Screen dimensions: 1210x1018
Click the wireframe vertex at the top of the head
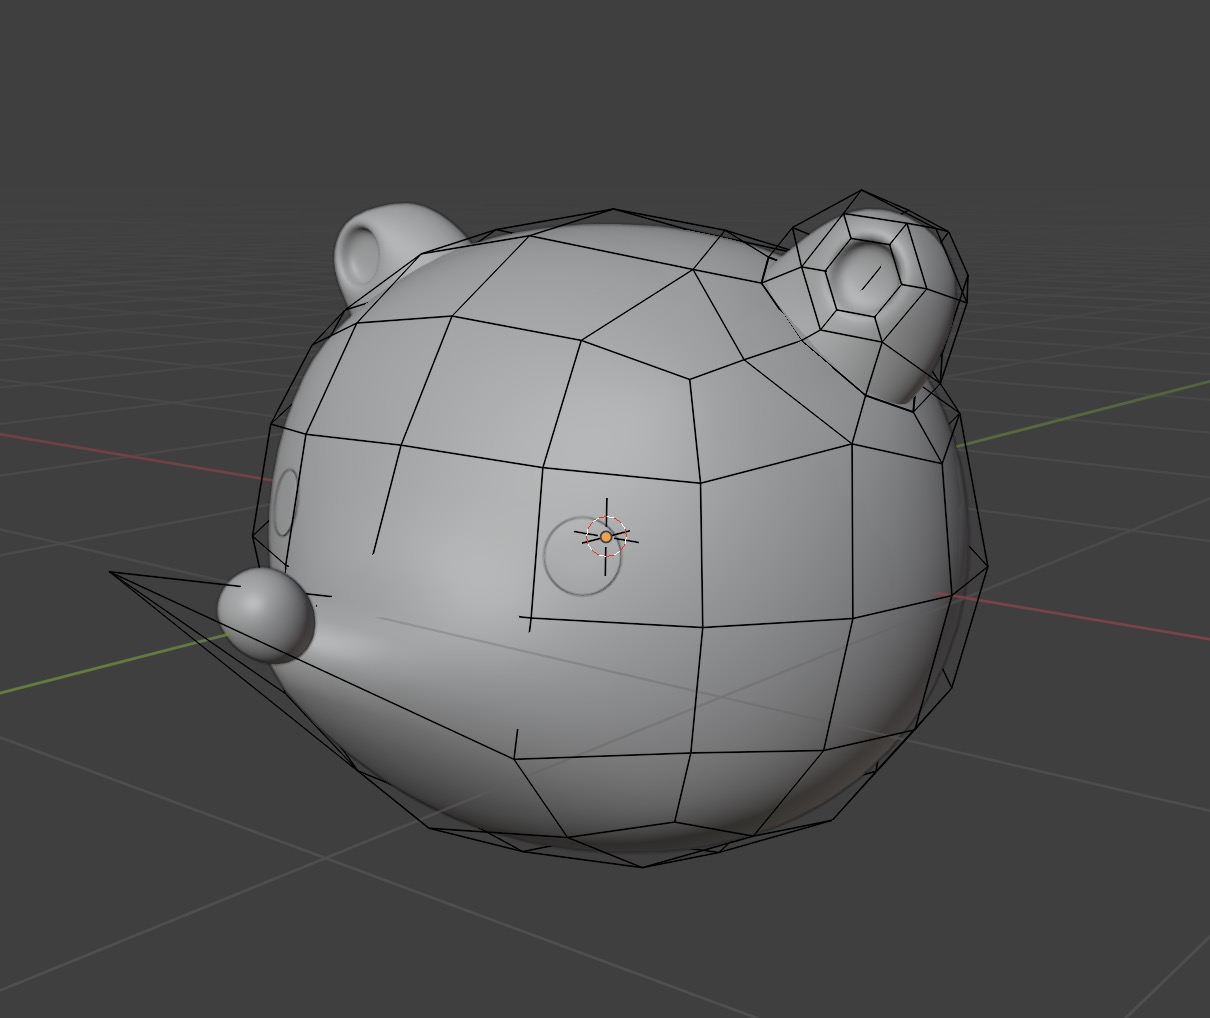[613, 210]
